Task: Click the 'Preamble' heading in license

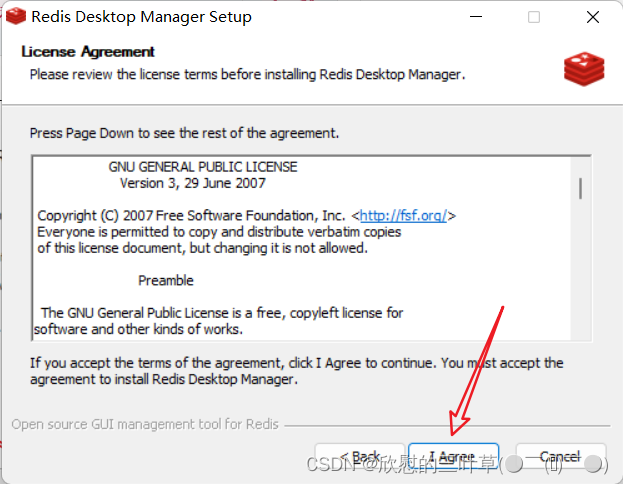Action: (x=166, y=281)
